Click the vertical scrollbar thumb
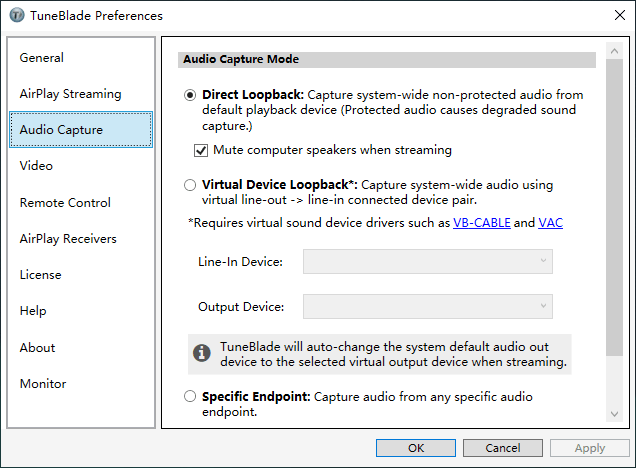The height and width of the screenshot is (468, 636). [614, 208]
